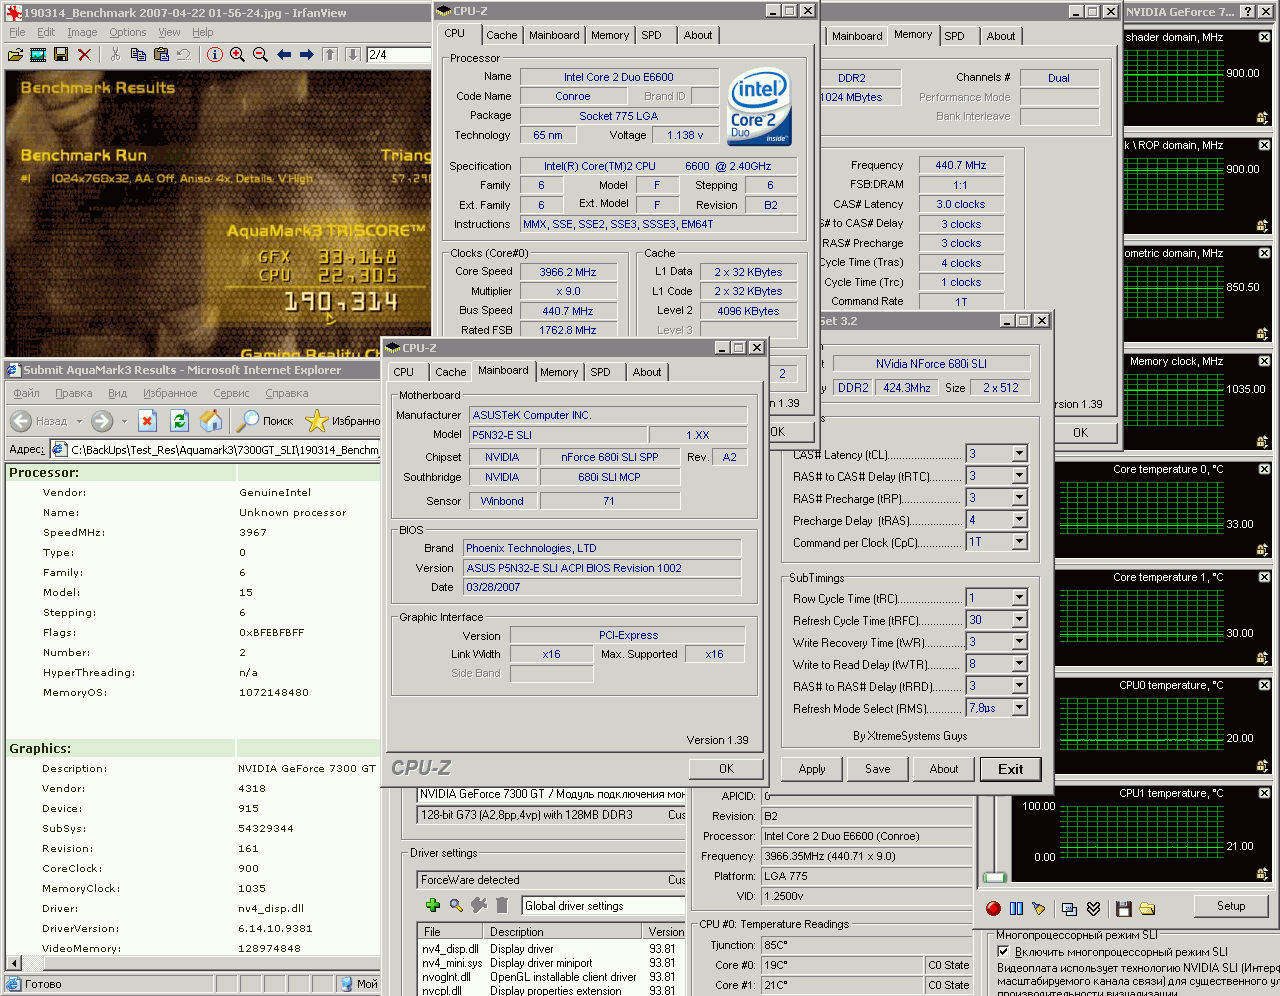Open Internet Explorer Home page icon
Image resolution: width=1280 pixels, height=996 pixels.
[211, 421]
